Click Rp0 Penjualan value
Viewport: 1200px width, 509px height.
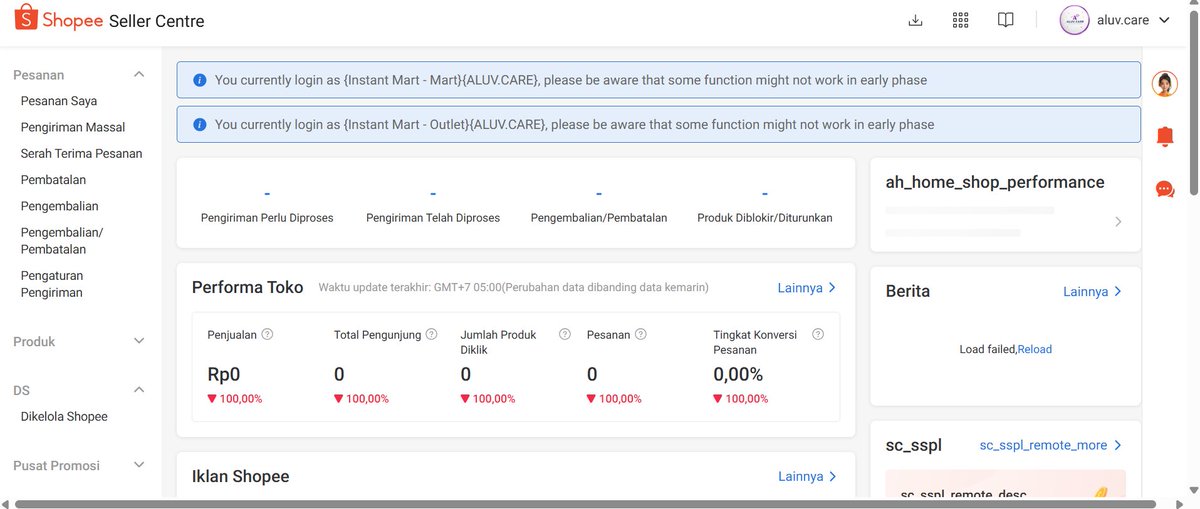click(224, 375)
